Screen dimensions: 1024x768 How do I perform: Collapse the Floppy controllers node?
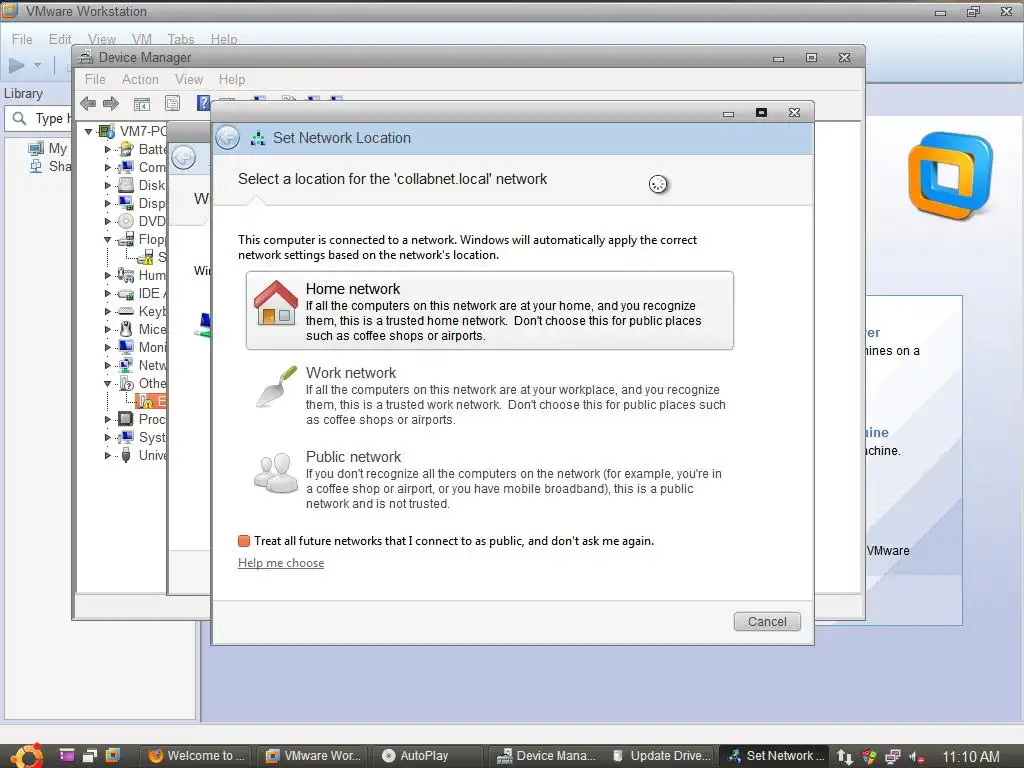(108, 240)
